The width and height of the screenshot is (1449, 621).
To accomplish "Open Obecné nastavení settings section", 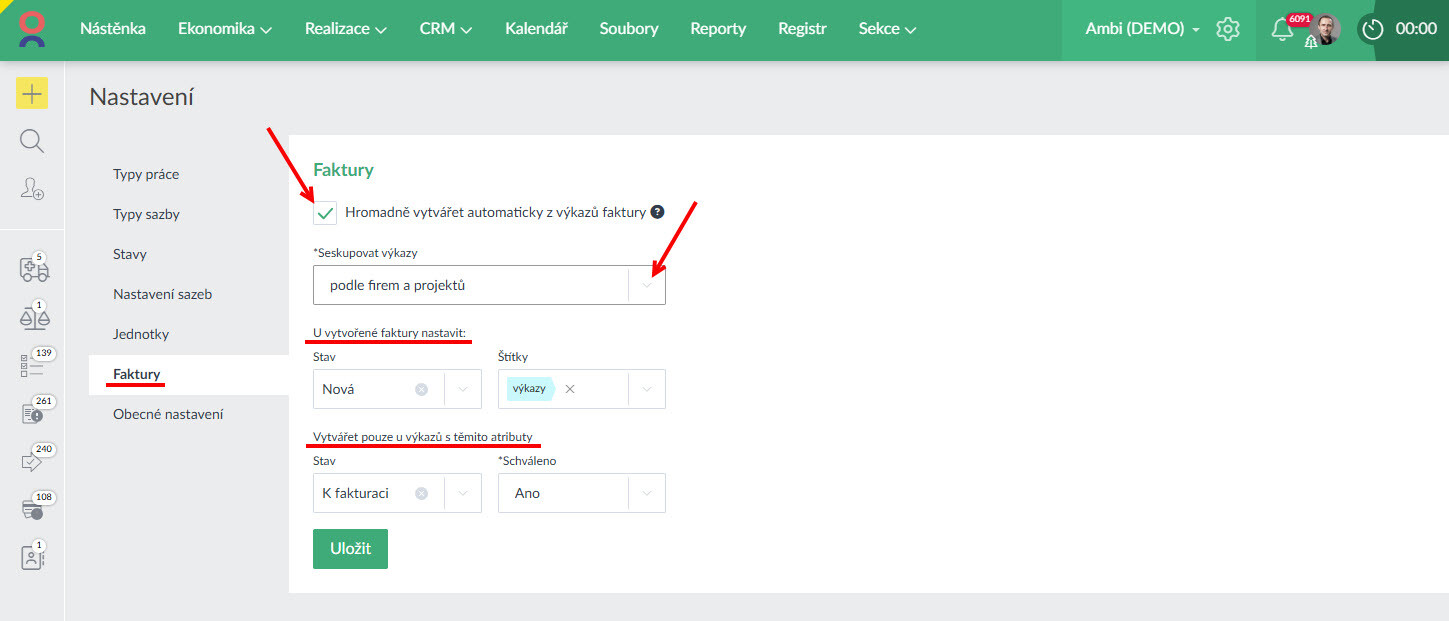I will click(168, 414).
